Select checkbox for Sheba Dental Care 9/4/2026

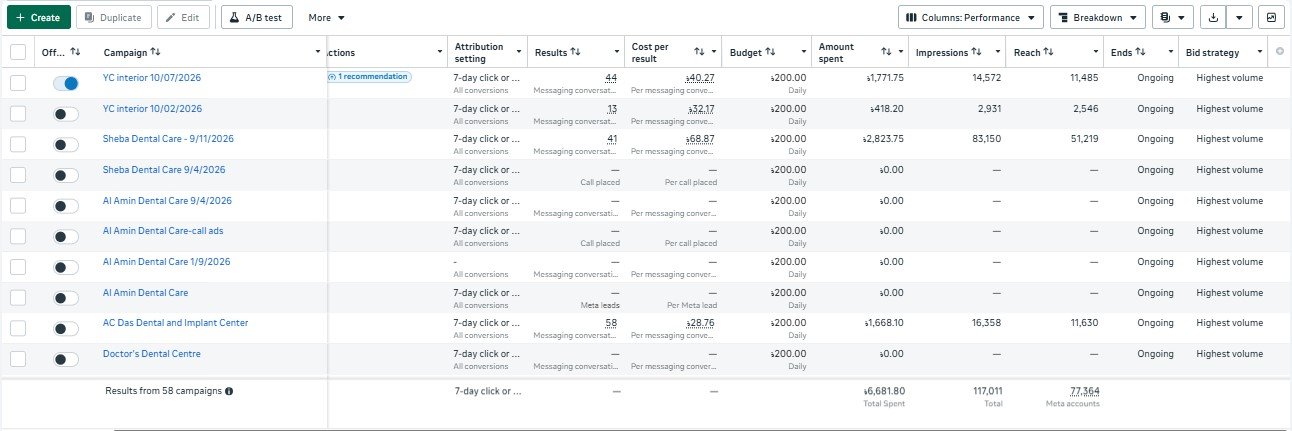pyautogui.click(x=18, y=175)
